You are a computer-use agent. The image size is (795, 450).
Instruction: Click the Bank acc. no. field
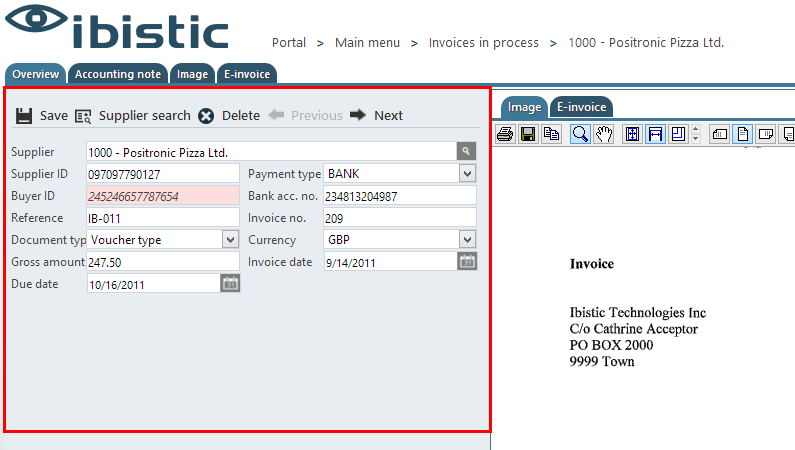tap(400, 196)
